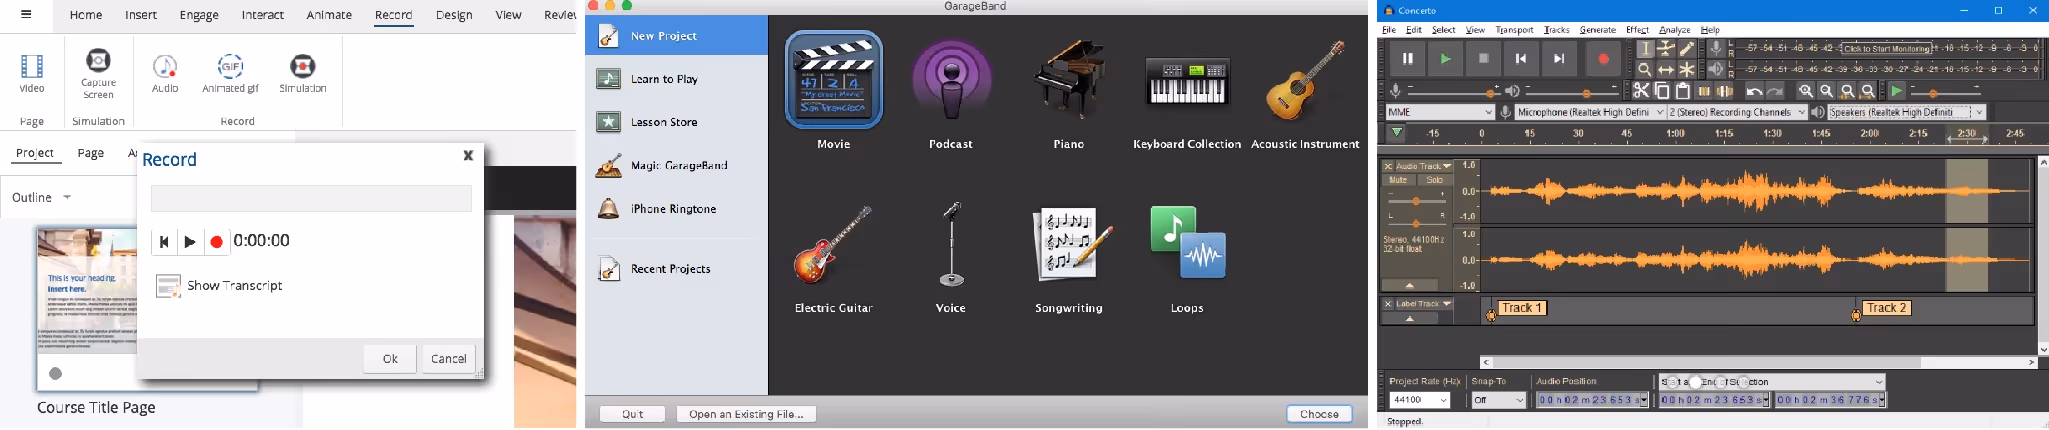Click the Paste clipboard icon in Concerto

[1683, 91]
